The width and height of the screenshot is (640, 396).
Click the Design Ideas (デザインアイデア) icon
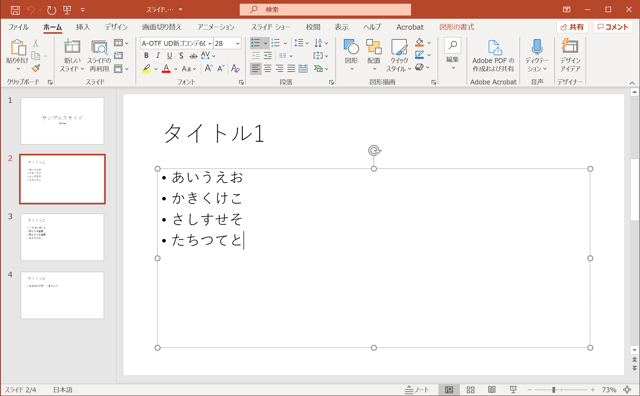pos(570,46)
